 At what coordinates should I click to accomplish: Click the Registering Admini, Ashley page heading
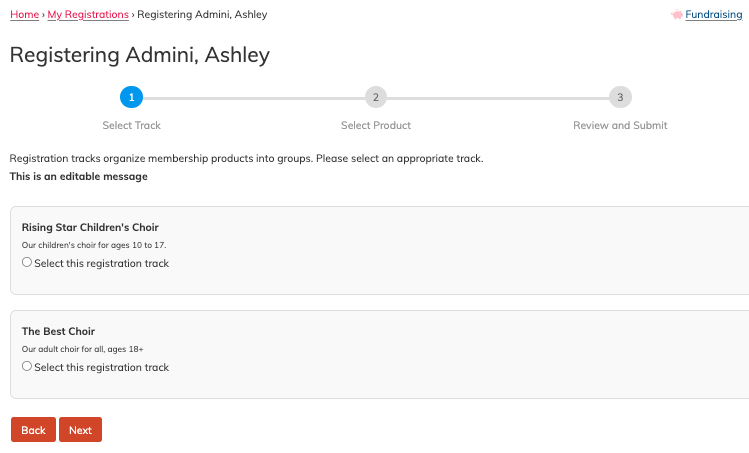pos(139,55)
